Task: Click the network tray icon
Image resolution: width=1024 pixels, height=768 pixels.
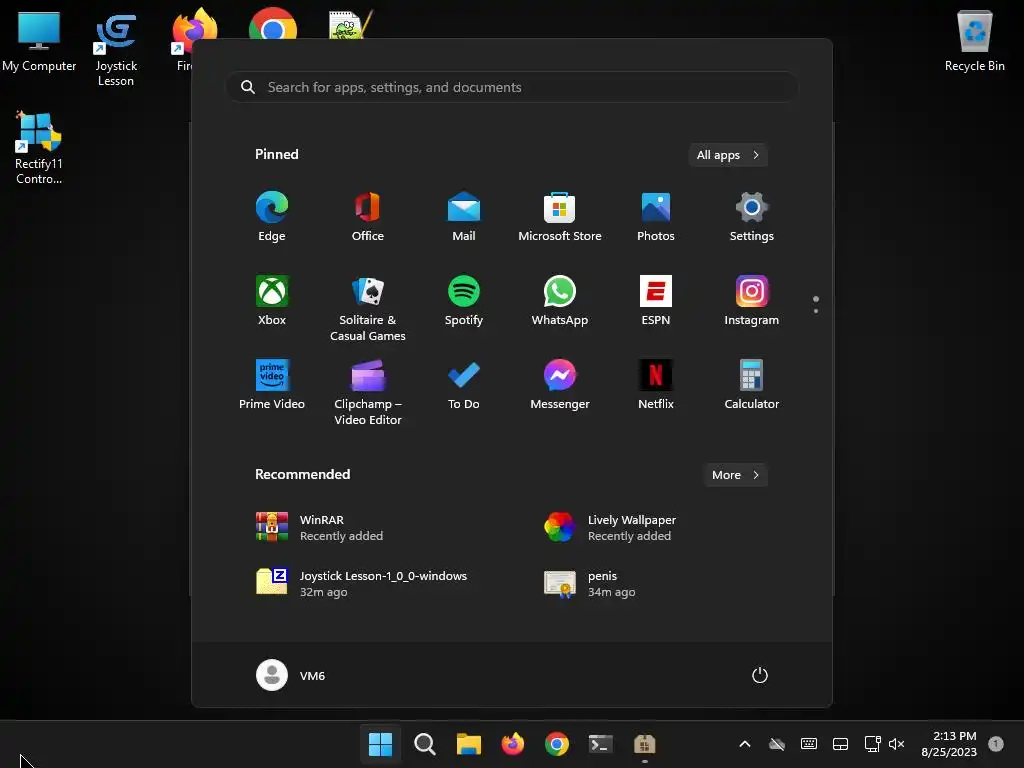Action: [x=872, y=744]
